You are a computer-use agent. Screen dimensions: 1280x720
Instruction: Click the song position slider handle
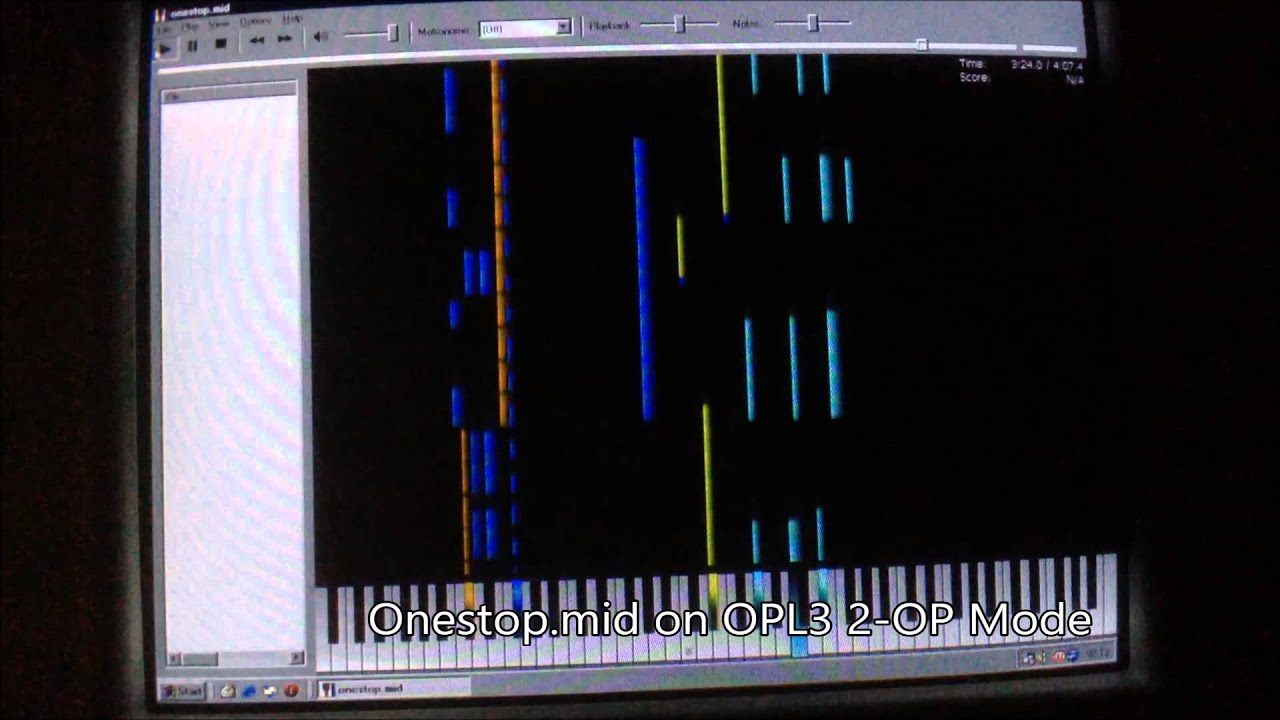922,45
